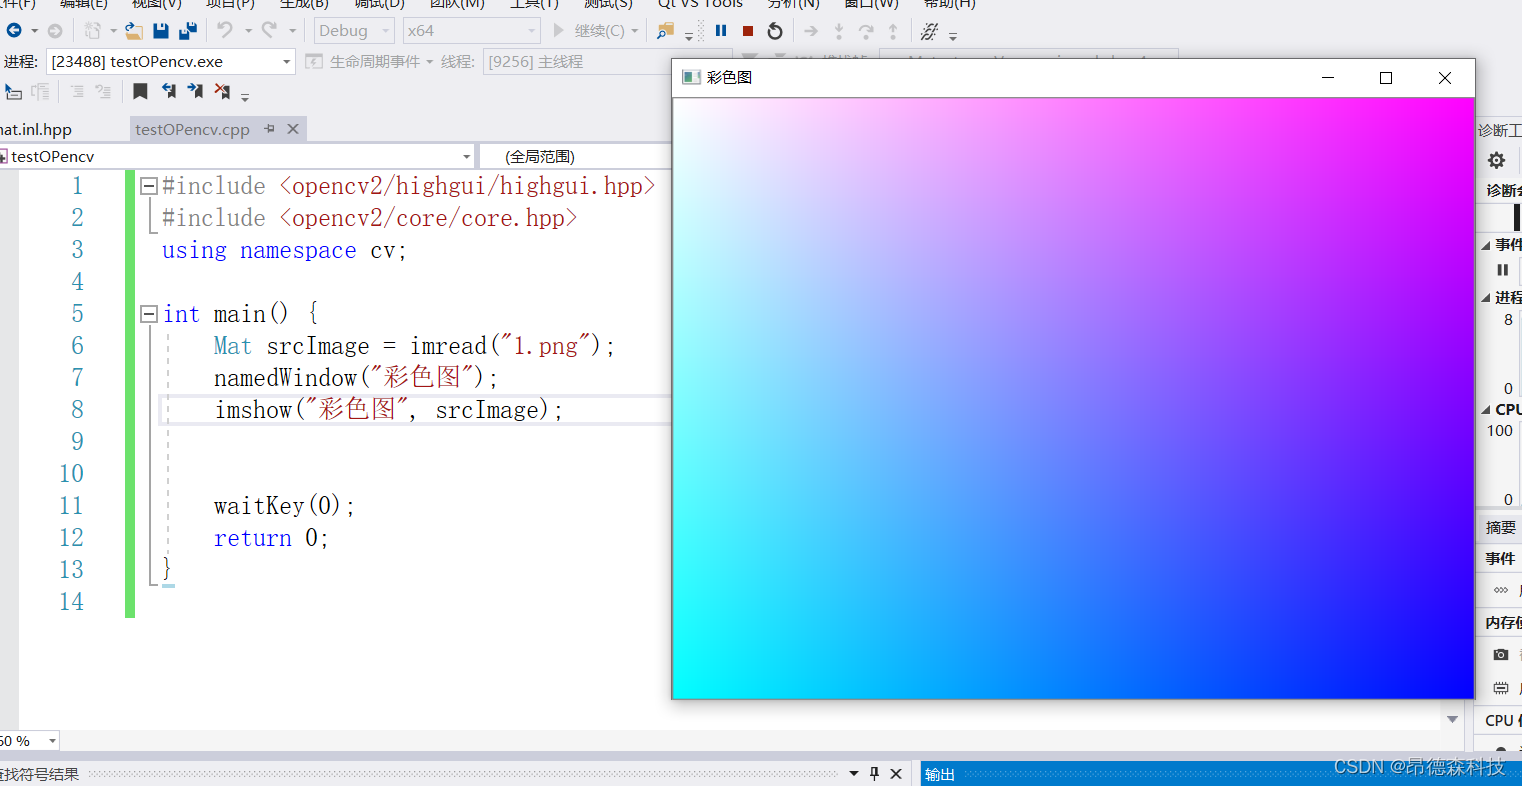Pause debugging with the Break All icon
The width and height of the screenshot is (1522, 786).
coord(721,31)
